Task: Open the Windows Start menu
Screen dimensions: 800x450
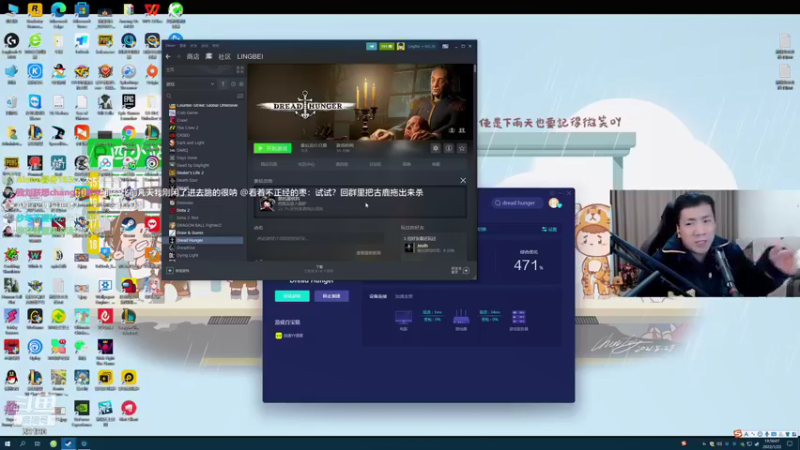Action: click(x=7, y=444)
